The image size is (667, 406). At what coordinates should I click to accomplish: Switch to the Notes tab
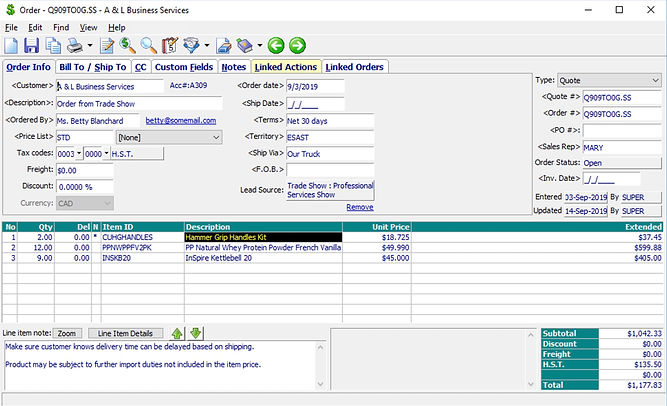click(234, 67)
